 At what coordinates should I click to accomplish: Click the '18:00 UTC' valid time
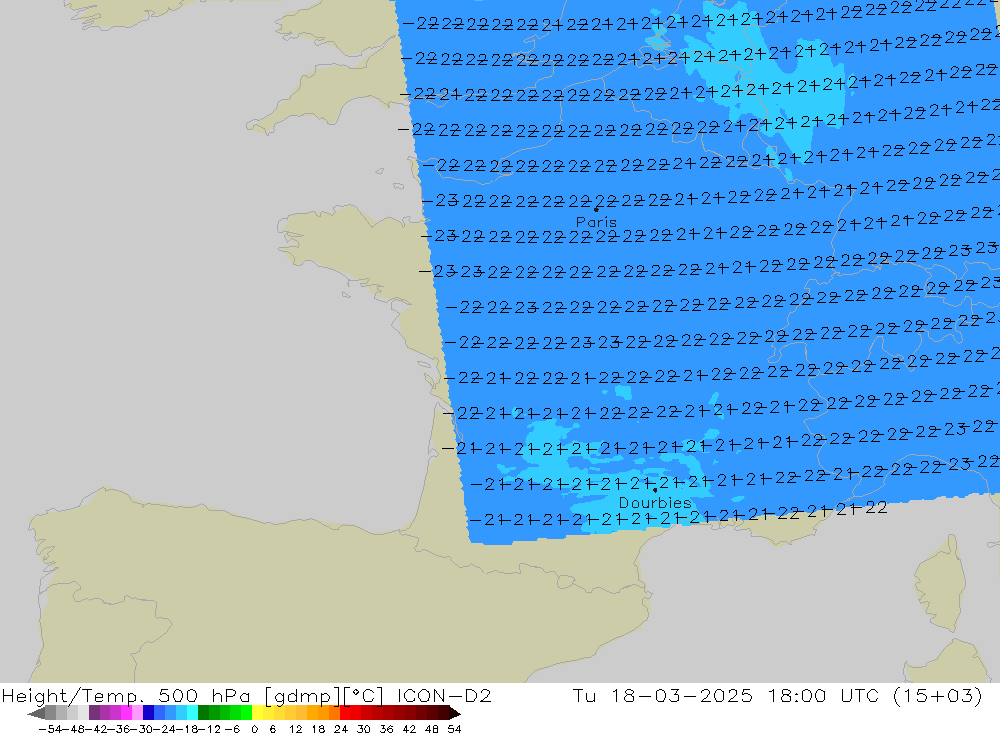click(x=821, y=695)
